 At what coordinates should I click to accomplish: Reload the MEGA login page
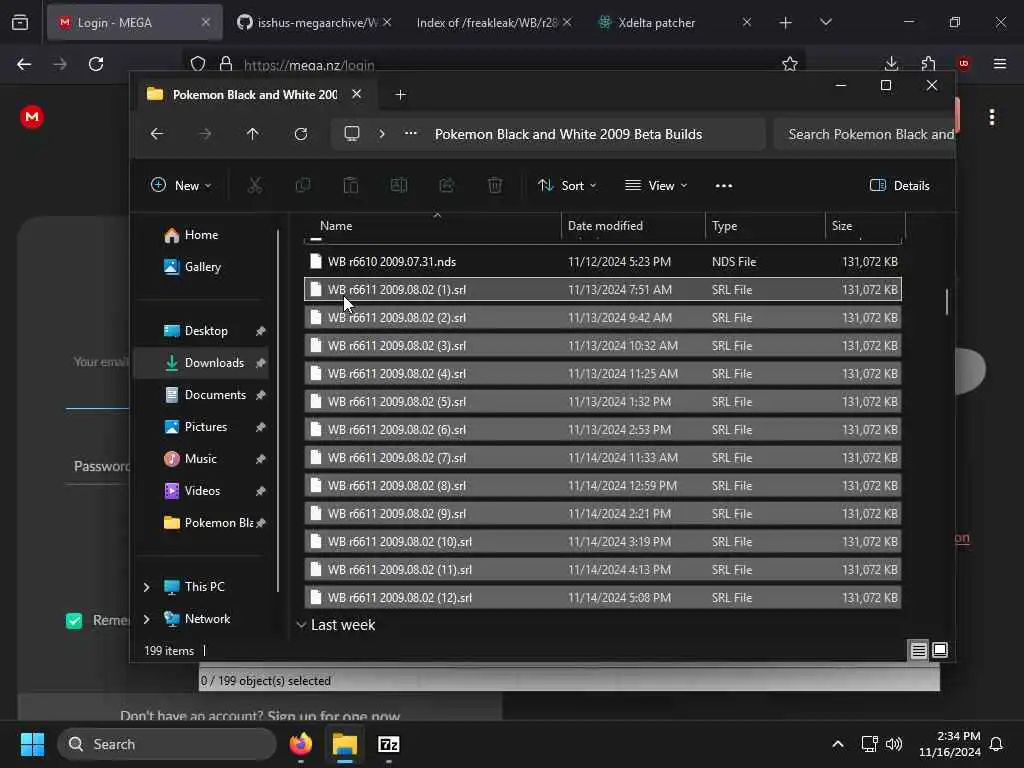tap(96, 64)
